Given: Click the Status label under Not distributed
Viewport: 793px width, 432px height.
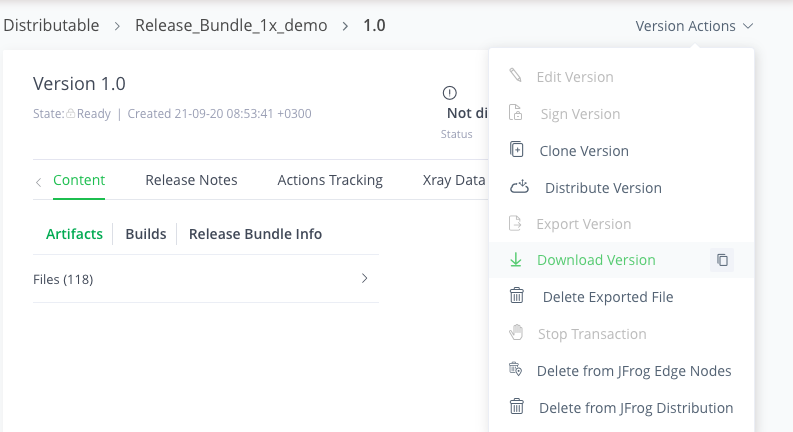Looking at the screenshot, I should (x=457, y=134).
